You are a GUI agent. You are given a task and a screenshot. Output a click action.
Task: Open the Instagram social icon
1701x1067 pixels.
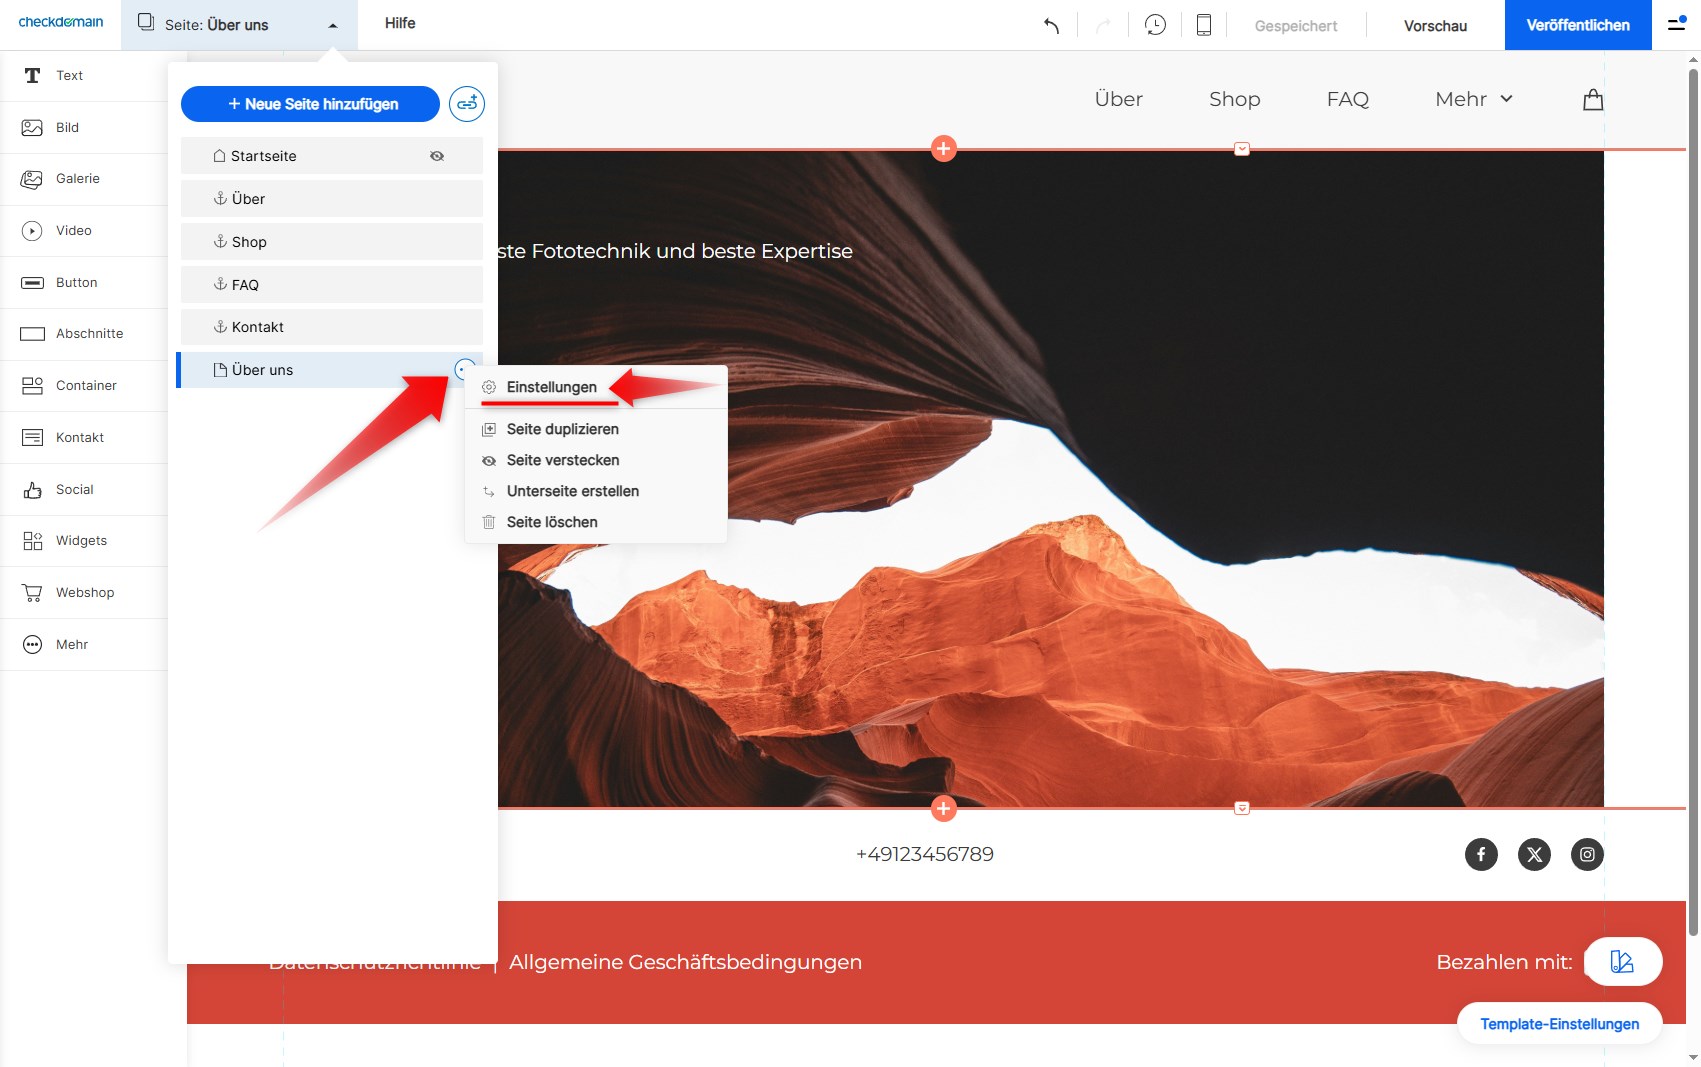[x=1587, y=854]
